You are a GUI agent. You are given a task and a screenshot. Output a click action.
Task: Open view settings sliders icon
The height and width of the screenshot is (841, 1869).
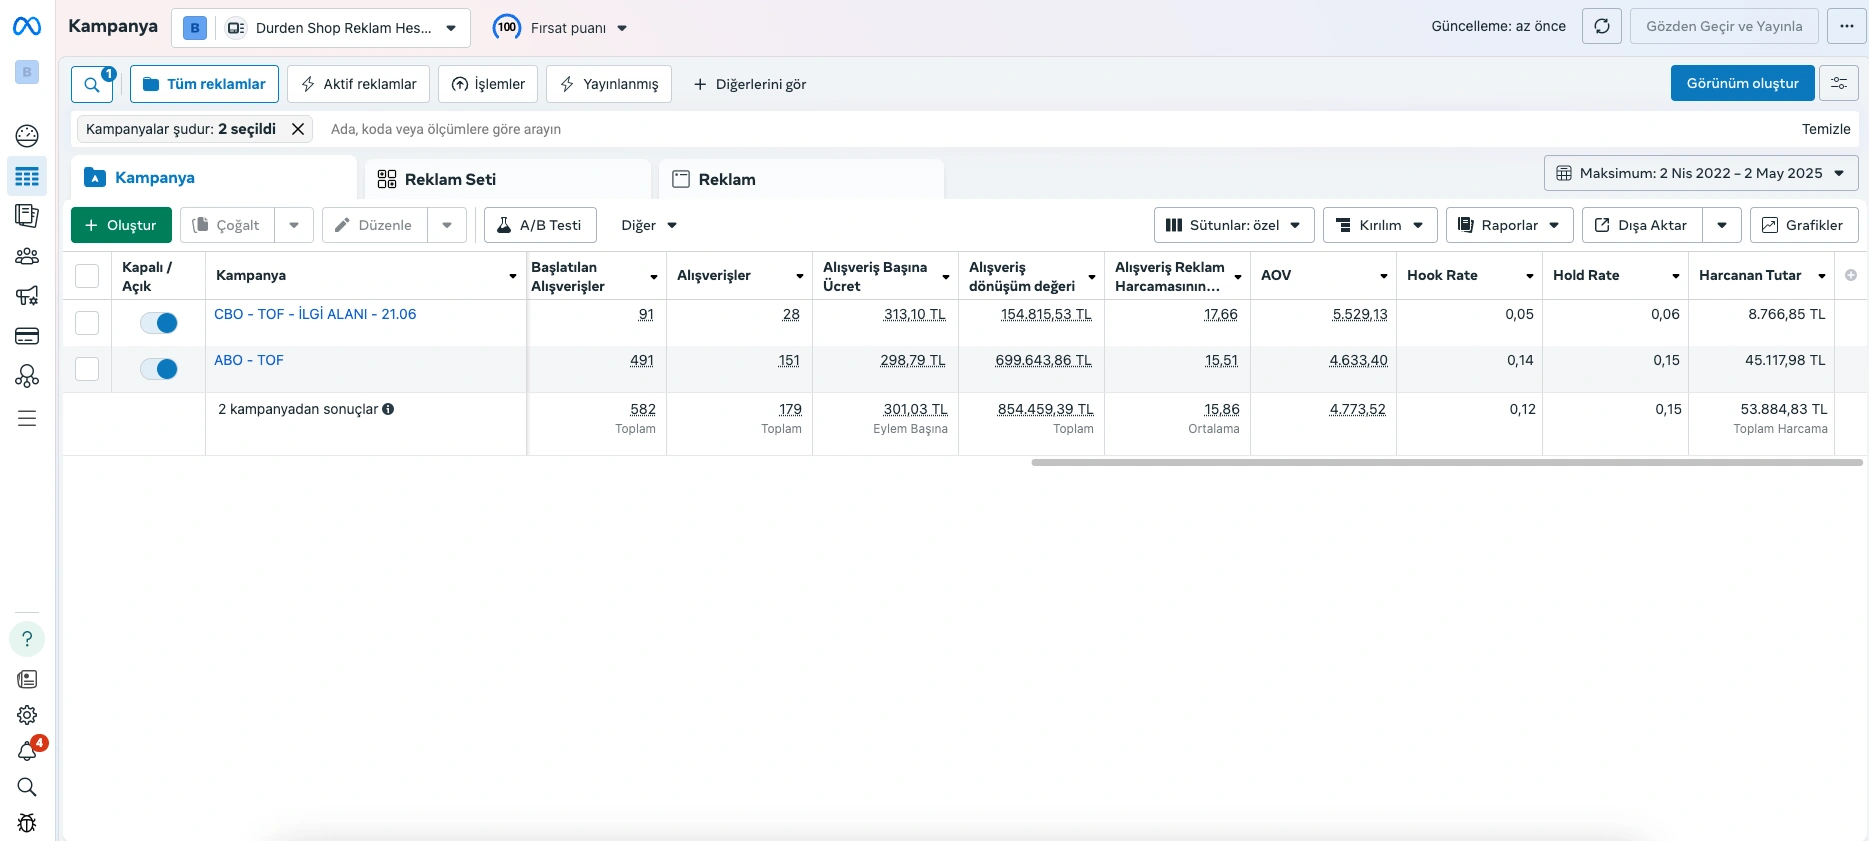1838,84
